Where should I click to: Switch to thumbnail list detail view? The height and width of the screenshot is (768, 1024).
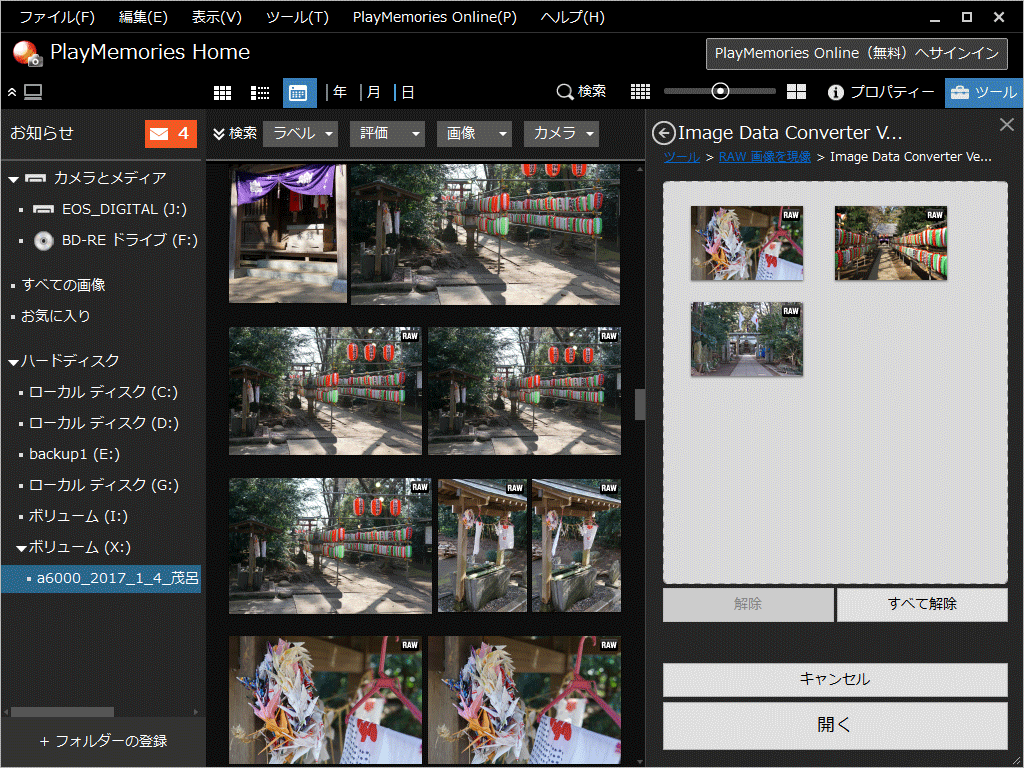(260, 93)
